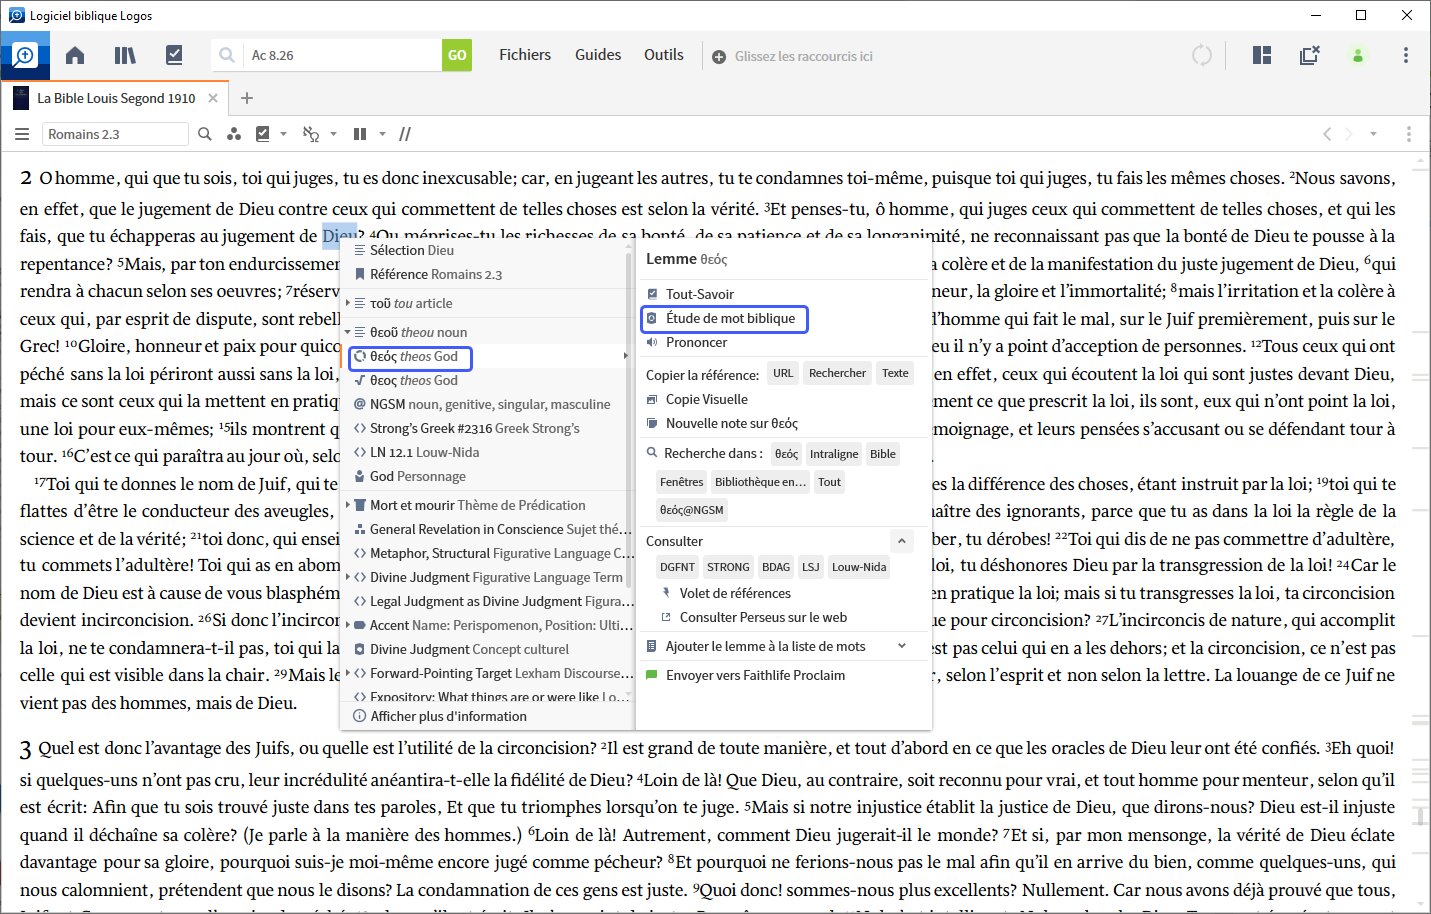Open the Home page icon

click(75, 55)
